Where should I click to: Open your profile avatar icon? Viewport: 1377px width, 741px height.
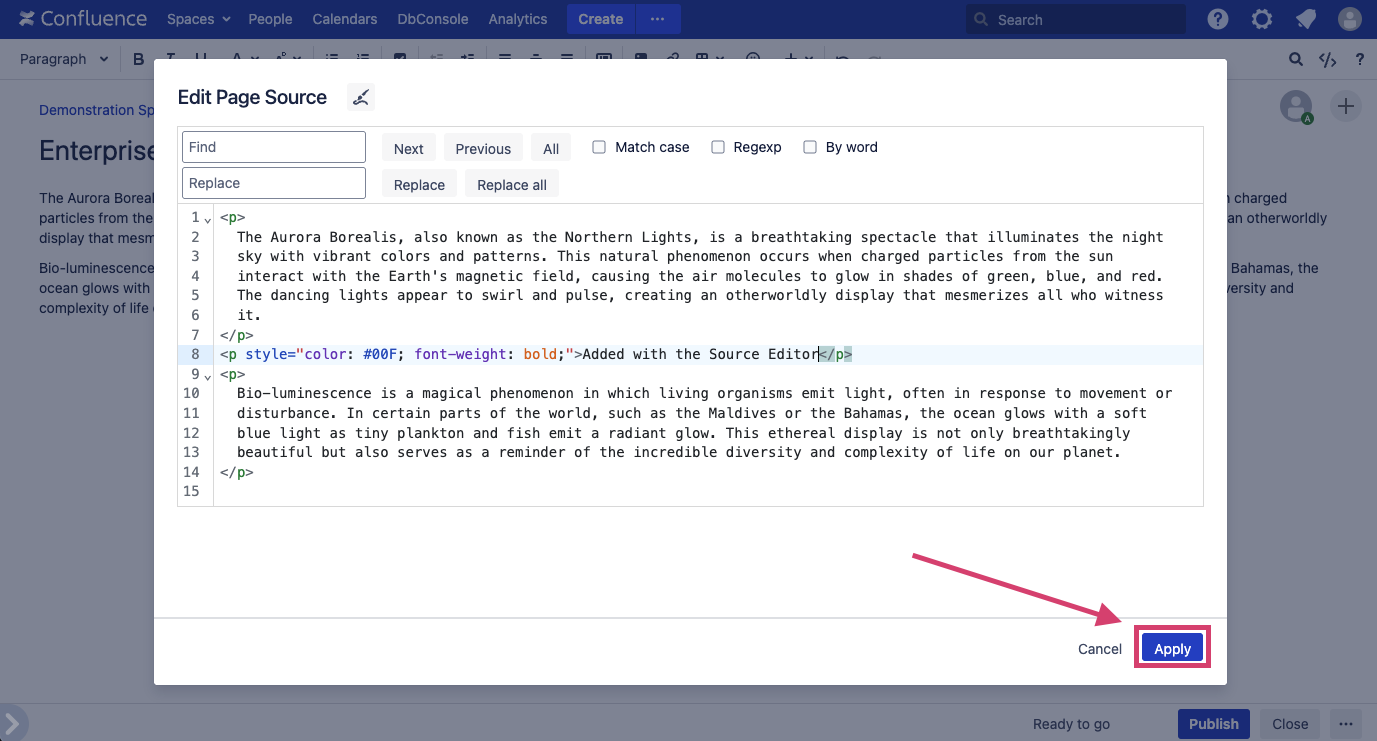click(1349, 18)
